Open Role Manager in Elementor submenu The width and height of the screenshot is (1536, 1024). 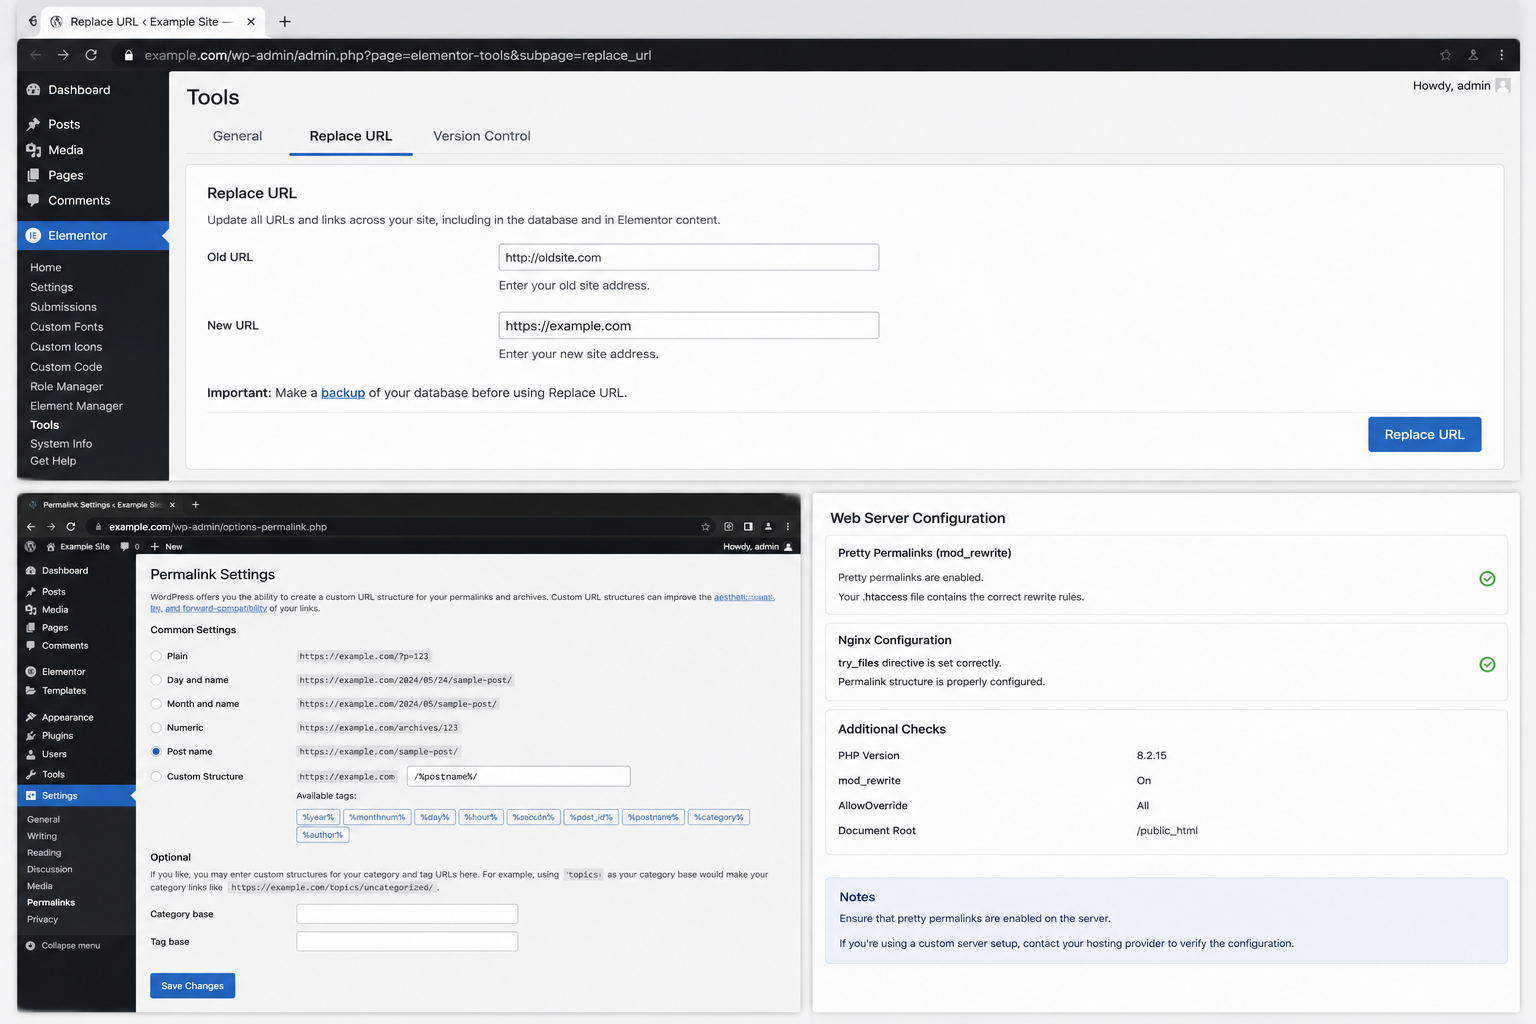67,387
